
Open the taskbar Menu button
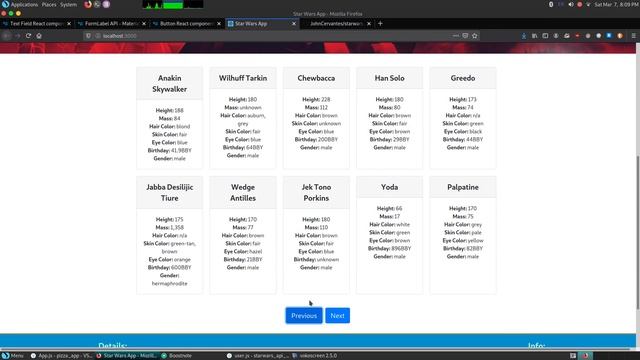pos(13,356)
